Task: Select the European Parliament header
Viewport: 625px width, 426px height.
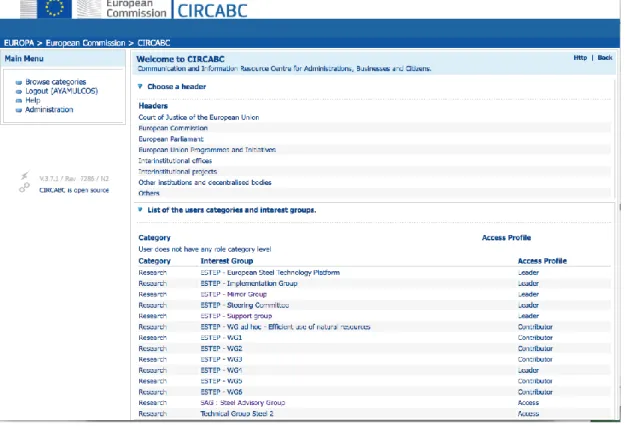Action: click(x=171, y=139)
